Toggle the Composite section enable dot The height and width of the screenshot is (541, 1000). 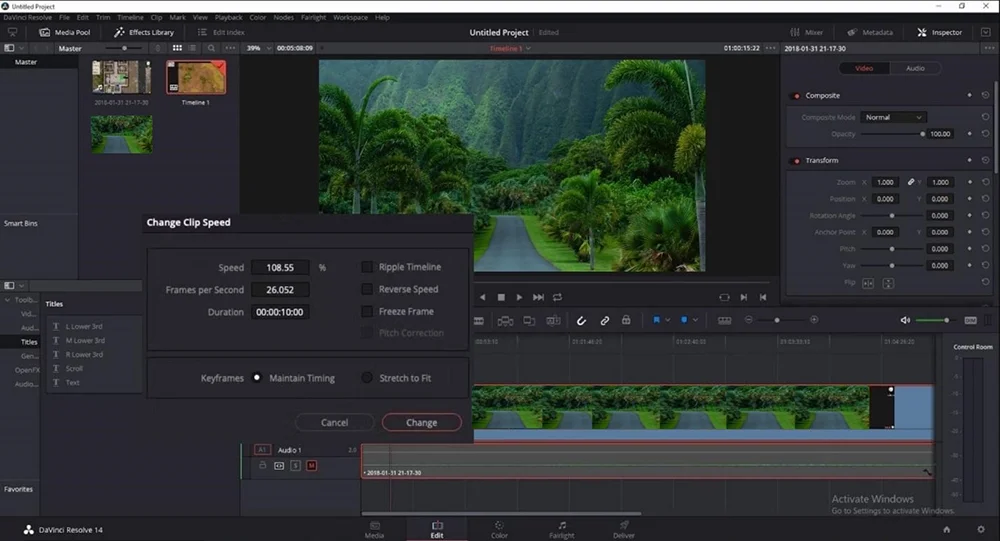point(796,96)
